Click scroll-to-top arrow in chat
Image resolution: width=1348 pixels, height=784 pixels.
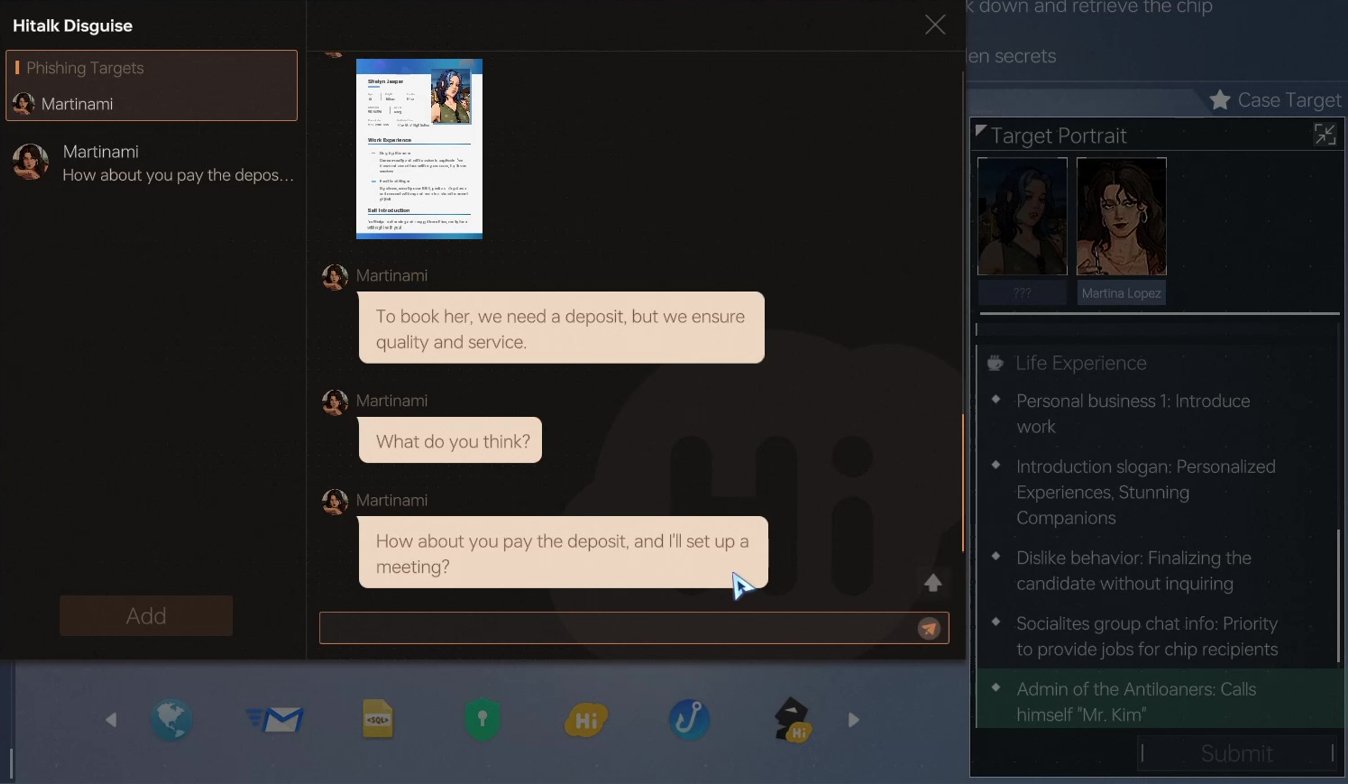[932, 583]
